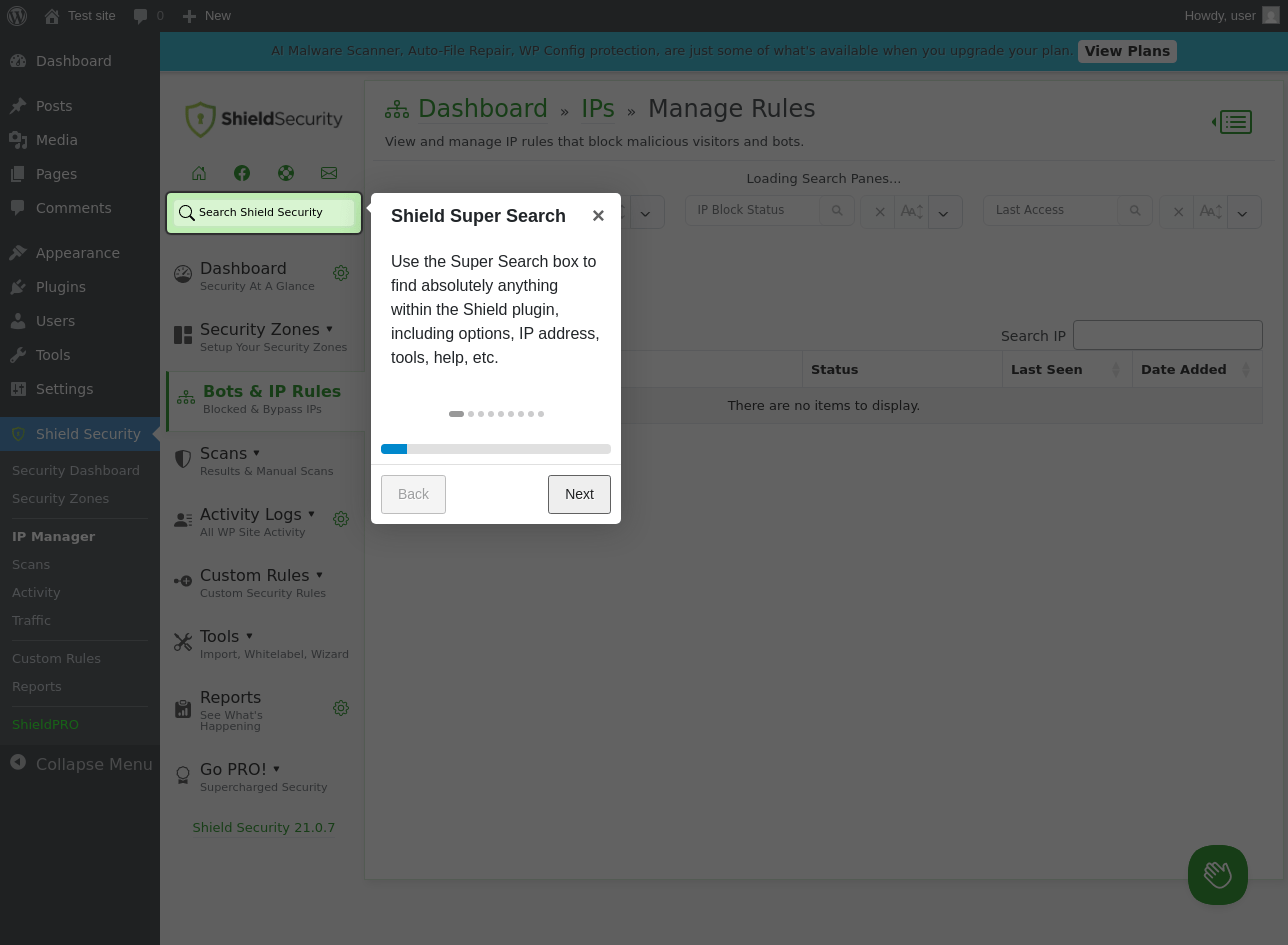Screen dimensions: 1288x945
Task: Sort Last Access pane by name
Action: (x=1211, y=212)
